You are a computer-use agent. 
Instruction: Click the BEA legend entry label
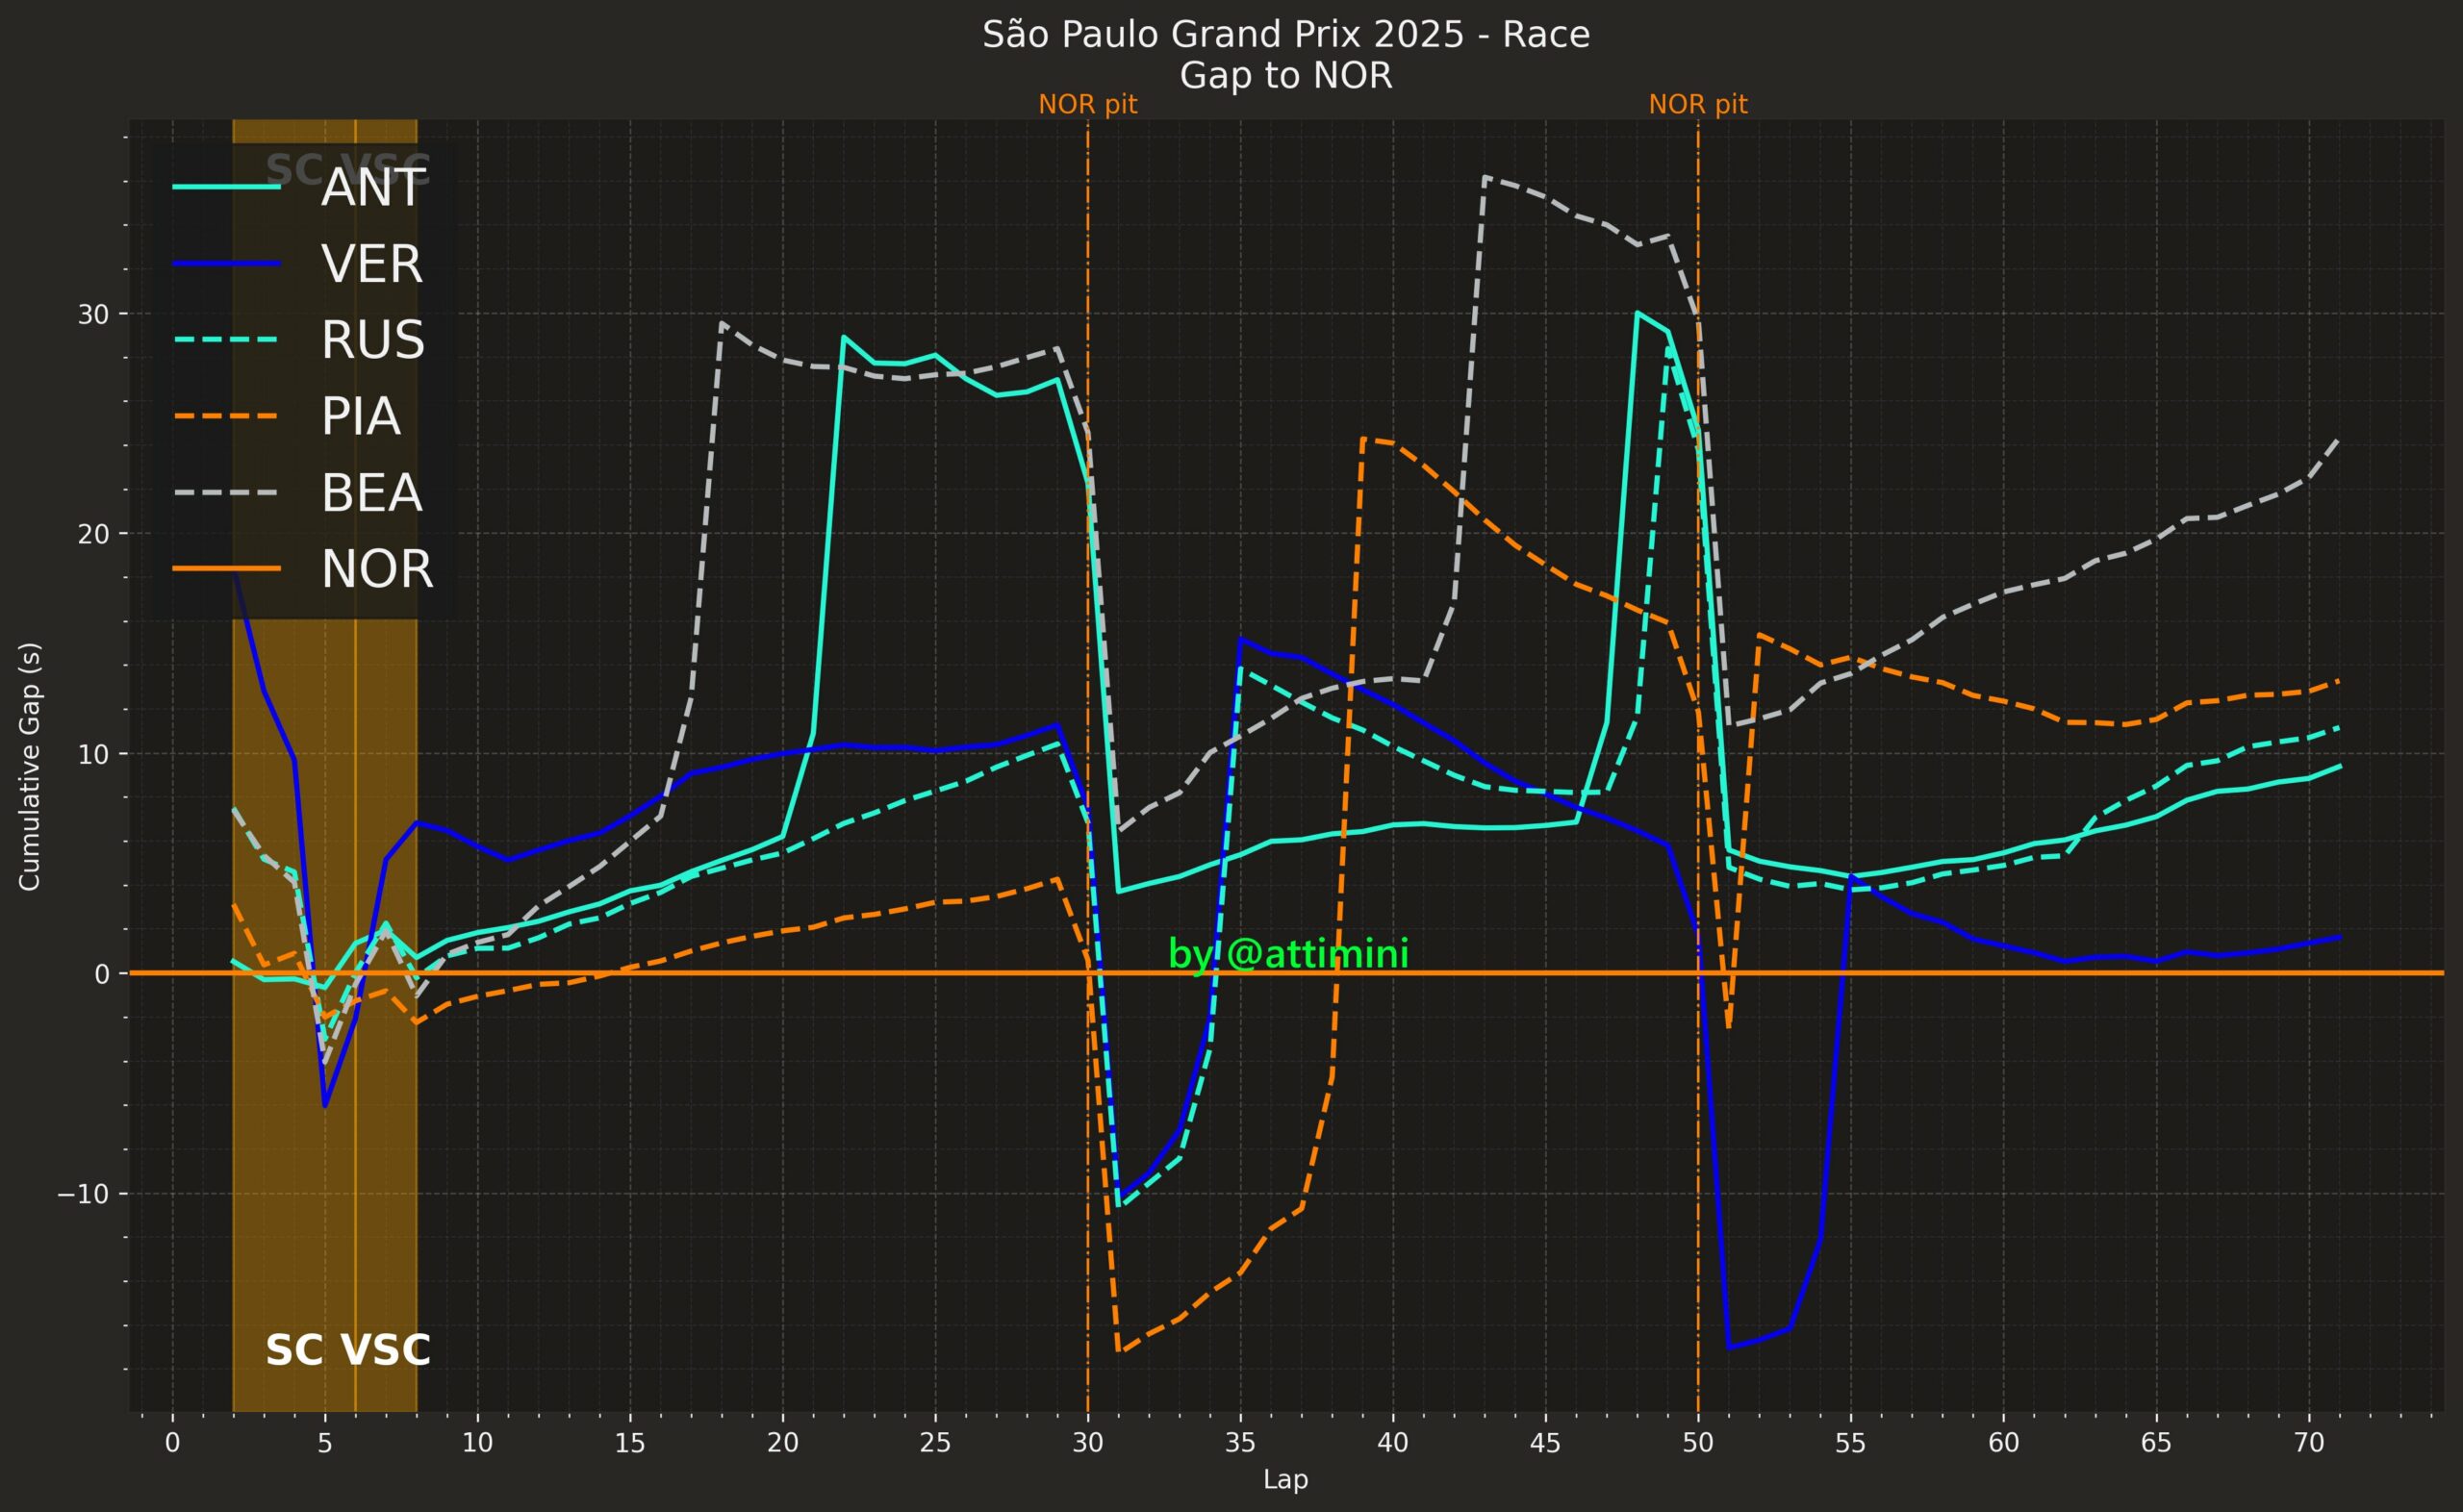pos(372,493)
